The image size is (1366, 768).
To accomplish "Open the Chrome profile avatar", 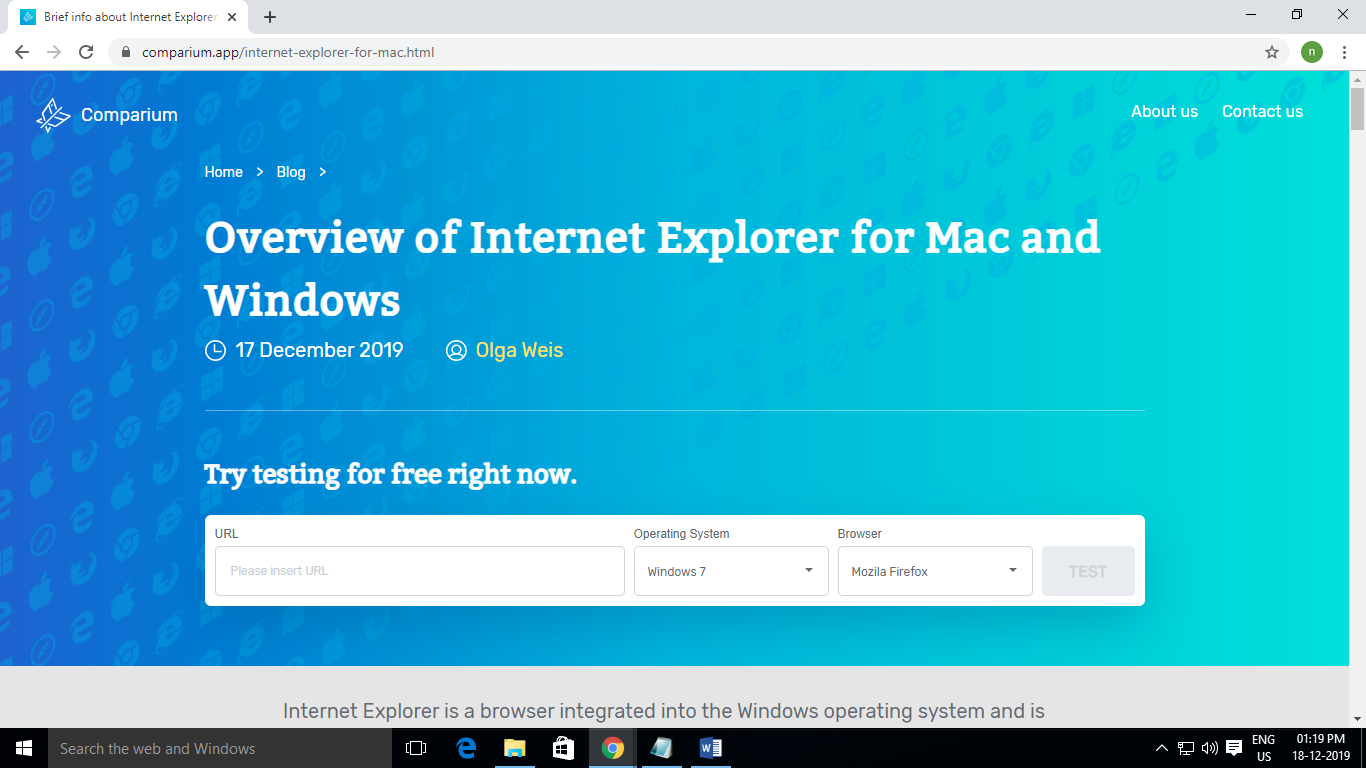I will click(x=1311, y=52).
